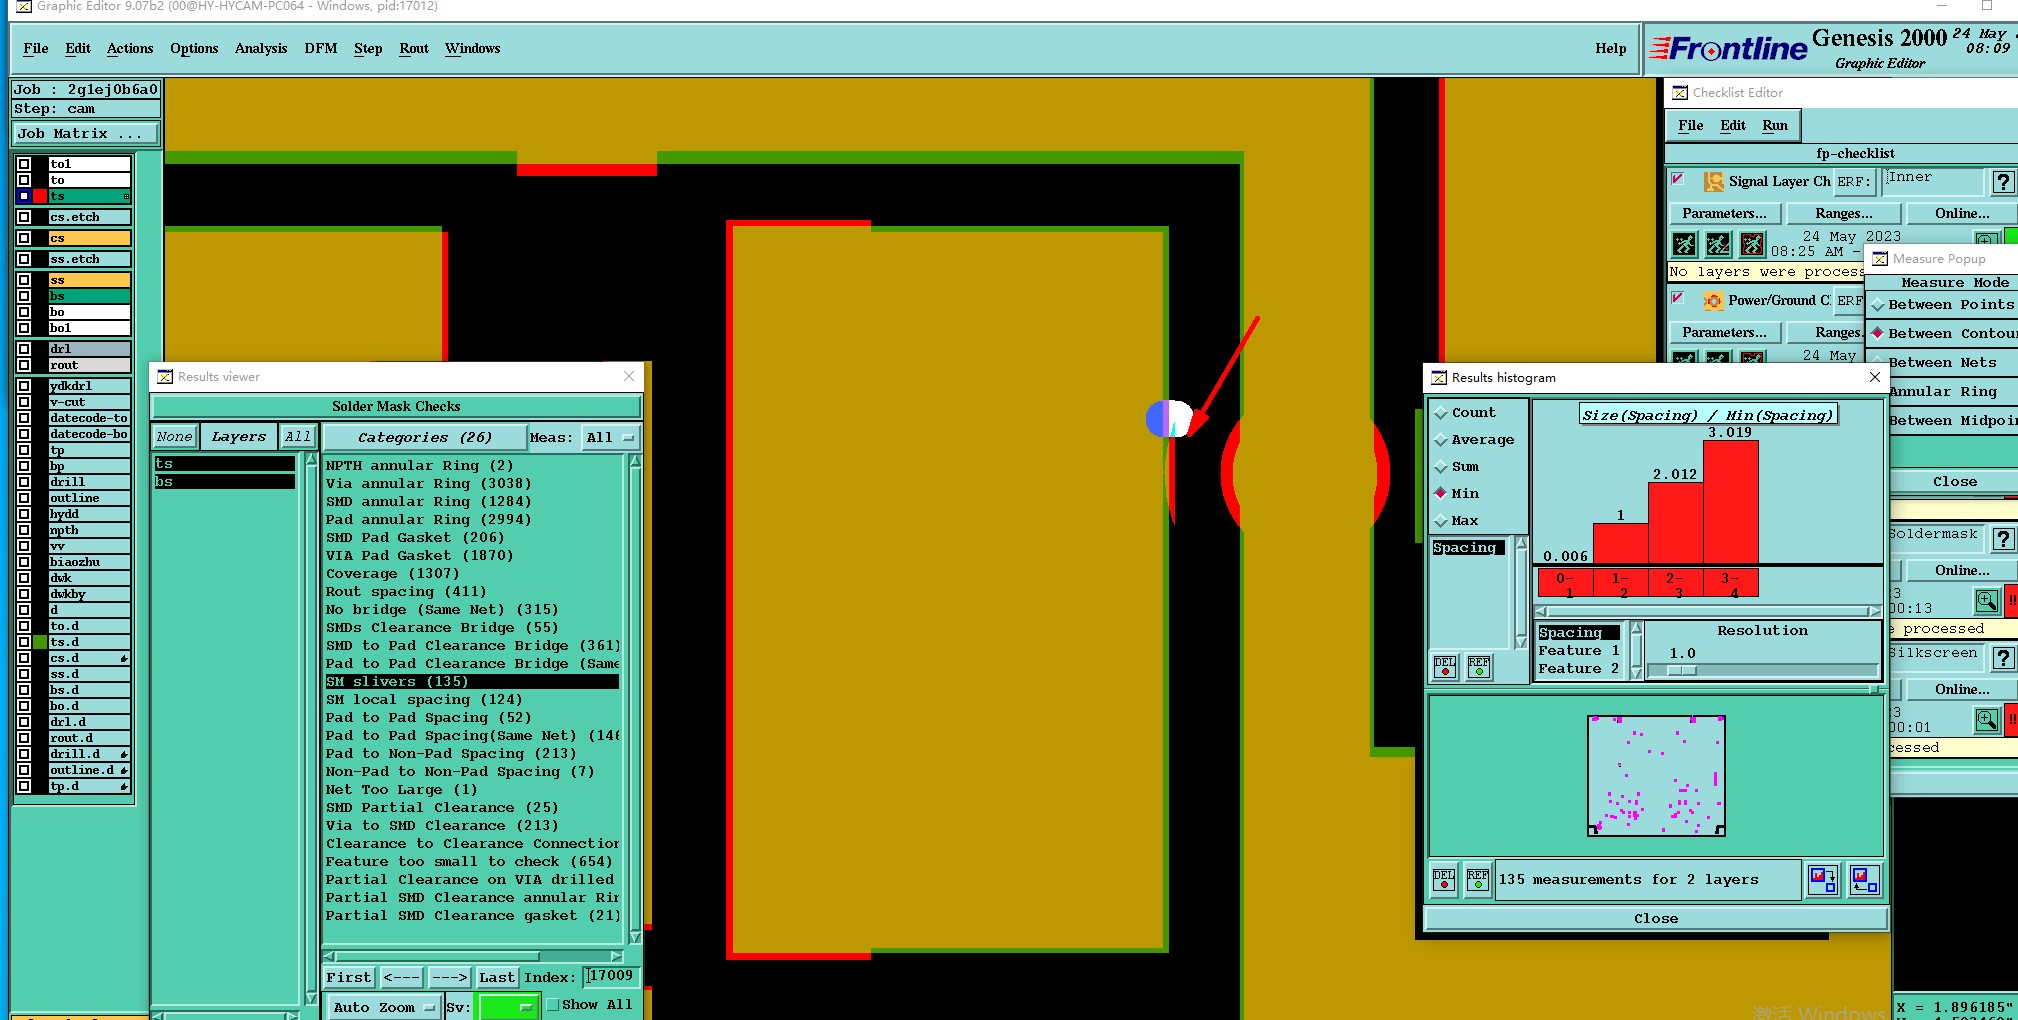Viewport: 2018px width, 1020px height.
Task: Click the results magnifier icon in Soldermask section
Action: (1986, 600)
